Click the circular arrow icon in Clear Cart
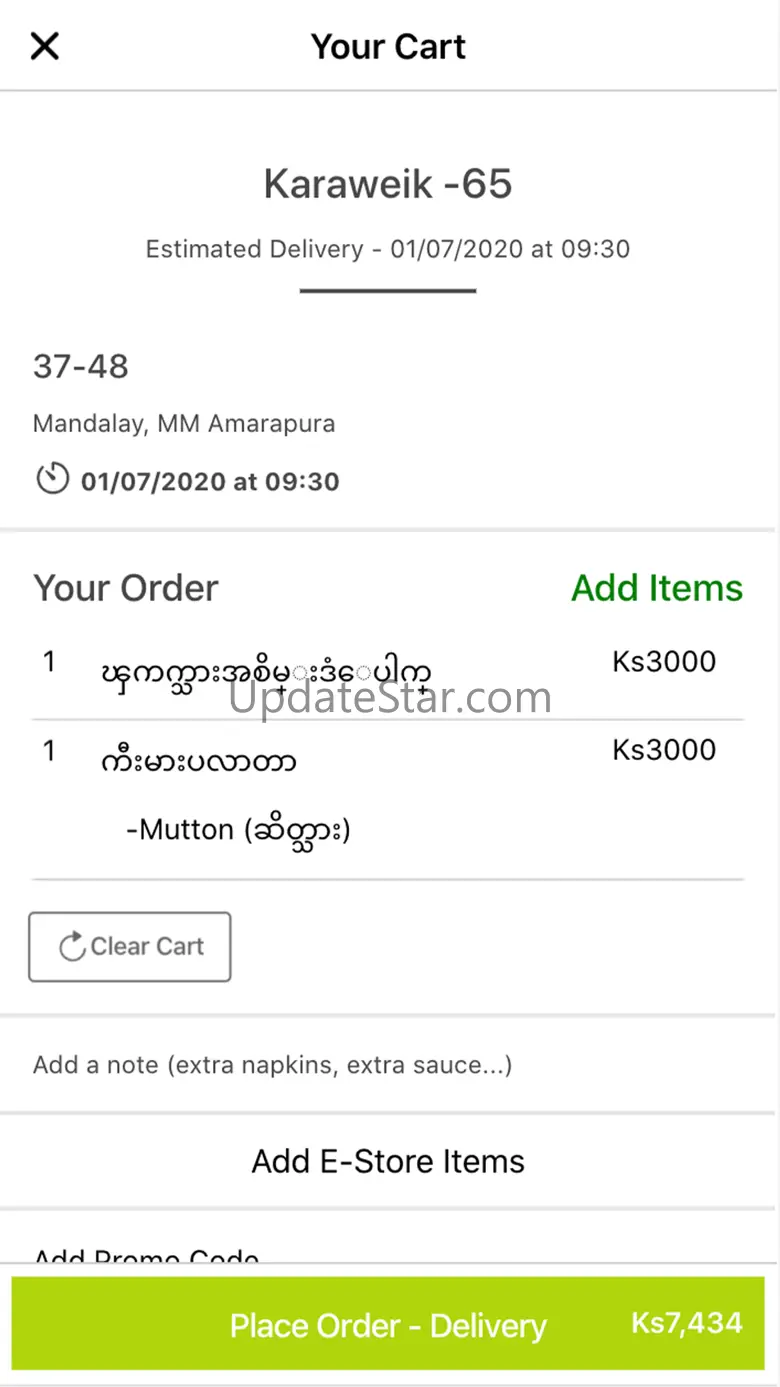The width and height of the screenshot is (780, 1387). (72, 947)
